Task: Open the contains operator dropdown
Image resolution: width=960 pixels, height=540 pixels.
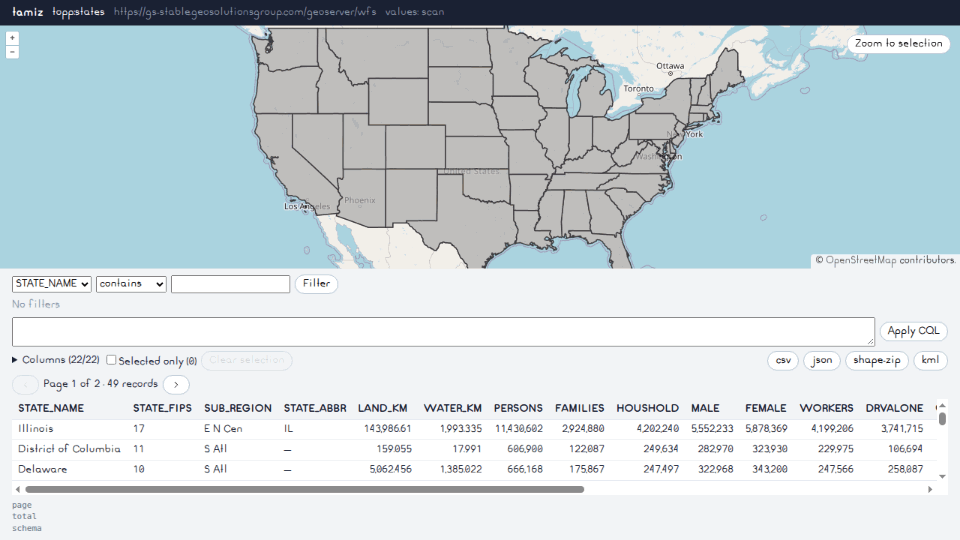Action: click(x=131, y=283)
